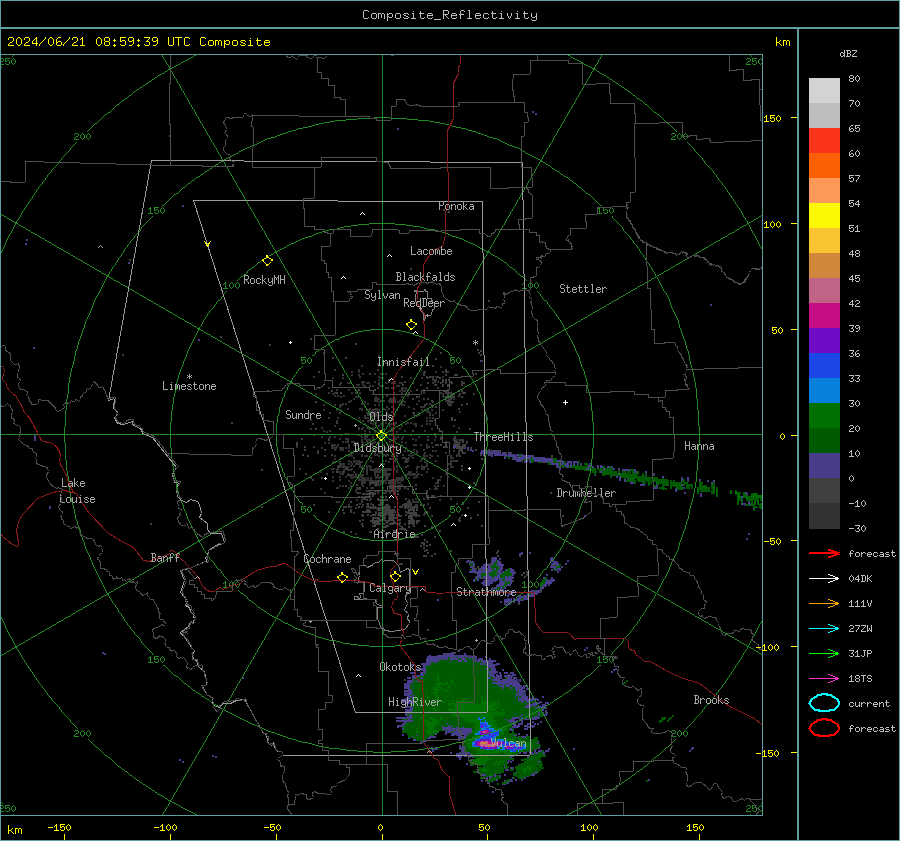The width and height of the screenshot is (900, 841).
Task: Click the Brooks town label
Action: pyautogui.click(x=711, y=700)
